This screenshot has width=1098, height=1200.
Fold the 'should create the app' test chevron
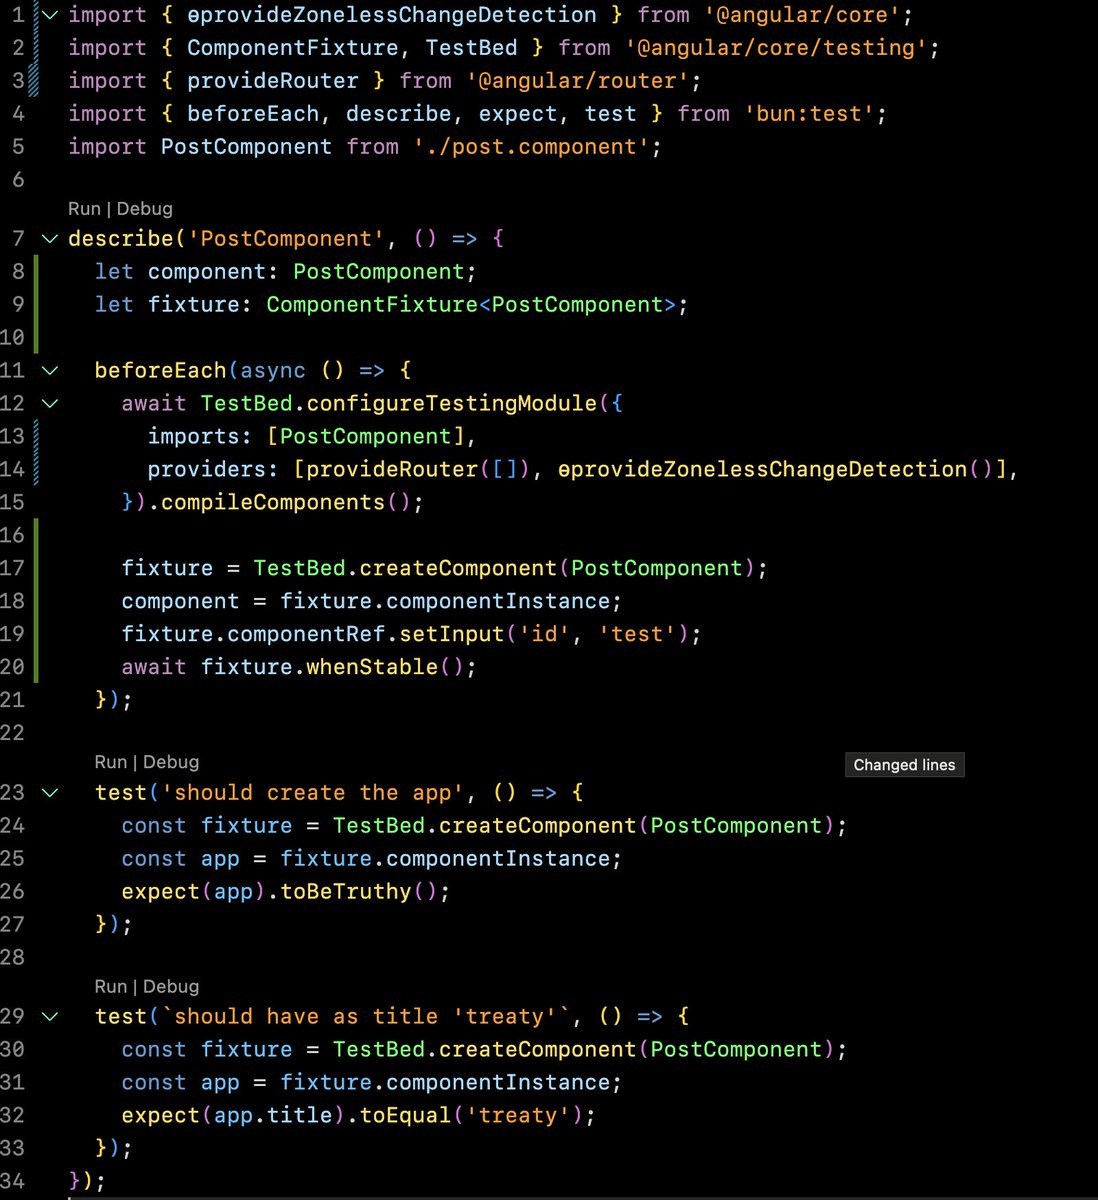pos(49,793)
